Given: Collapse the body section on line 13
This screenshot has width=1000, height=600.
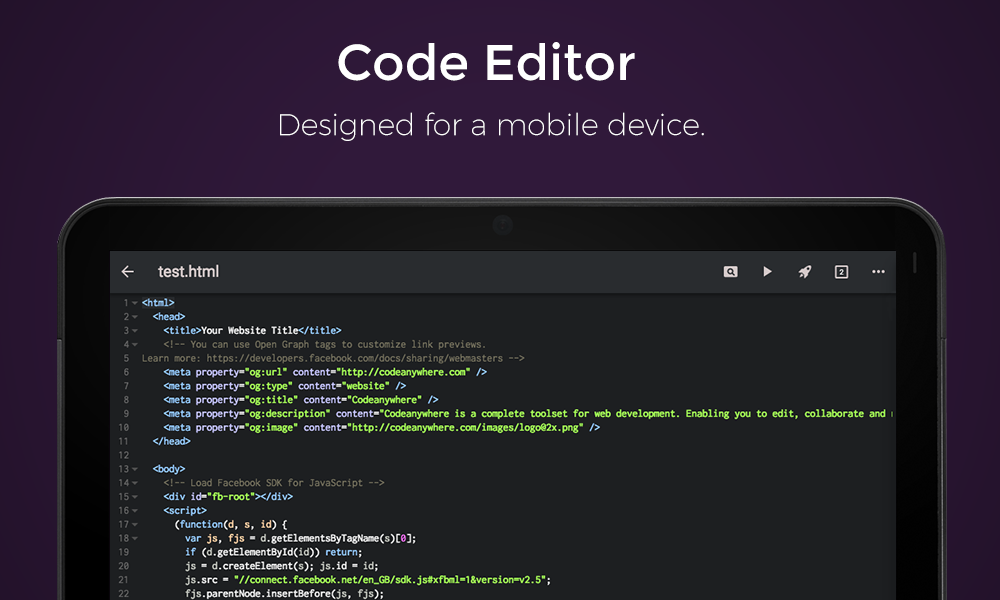Looking at the screenshot, I should coord(135,469).
